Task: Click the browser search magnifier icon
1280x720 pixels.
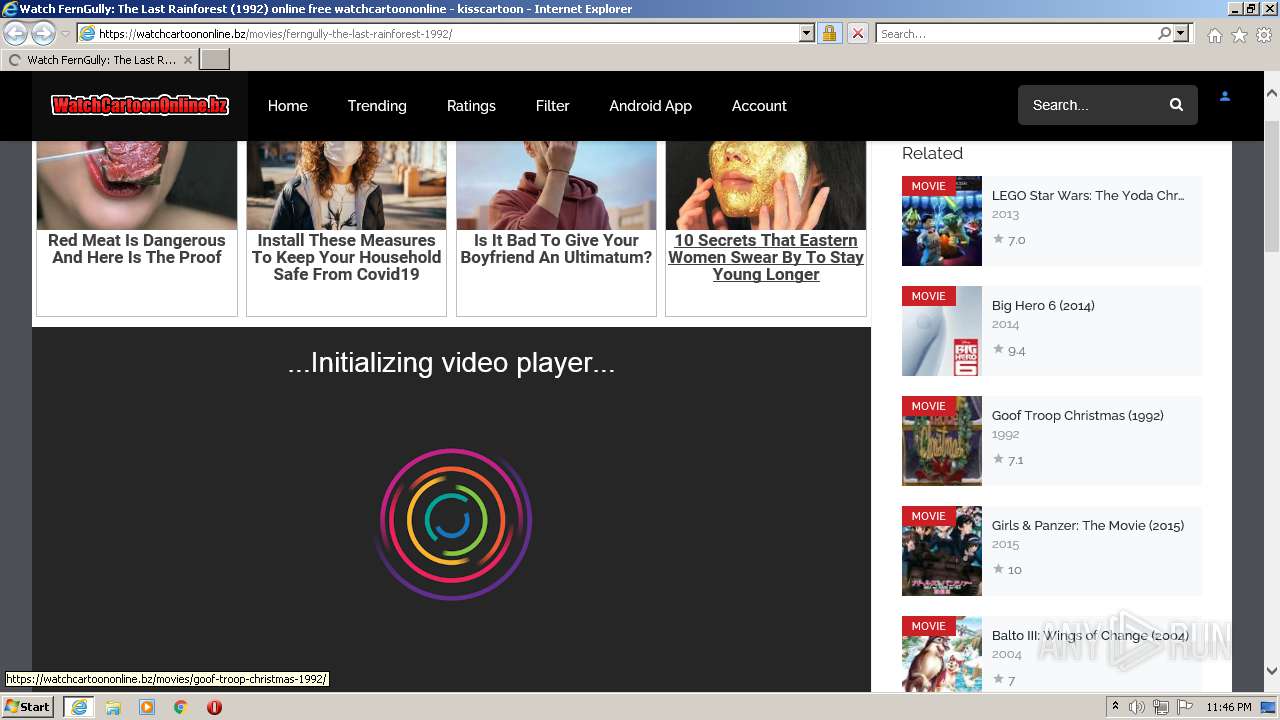Action: click(1164, 33)
